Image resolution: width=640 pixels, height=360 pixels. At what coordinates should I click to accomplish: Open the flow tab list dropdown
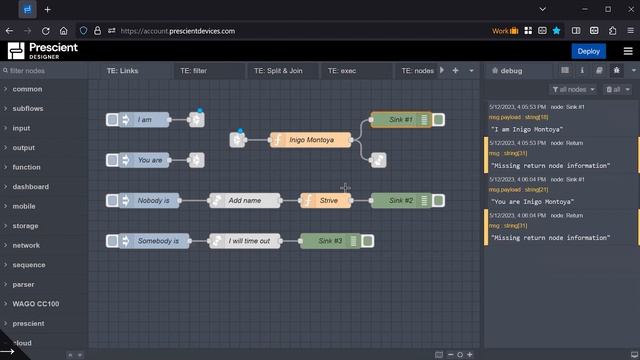point(471,71)
